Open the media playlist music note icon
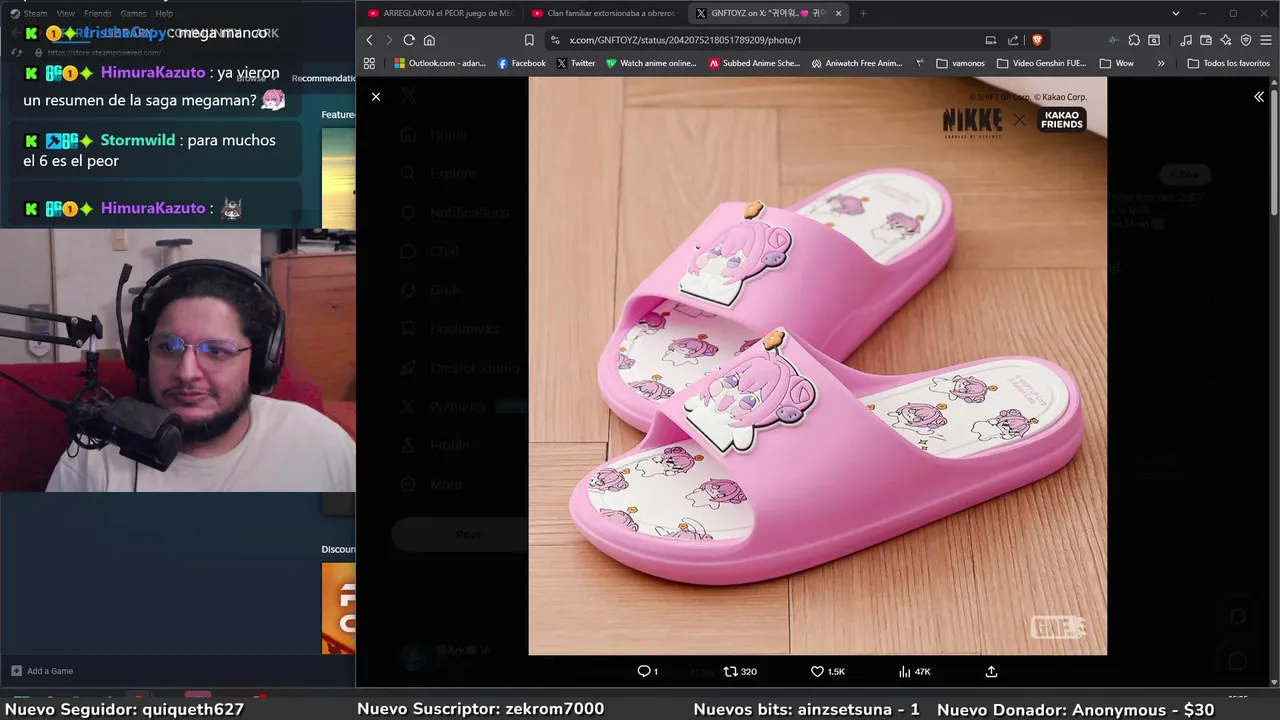This screenshot has width=1280, height=720. click(1186, 40)
